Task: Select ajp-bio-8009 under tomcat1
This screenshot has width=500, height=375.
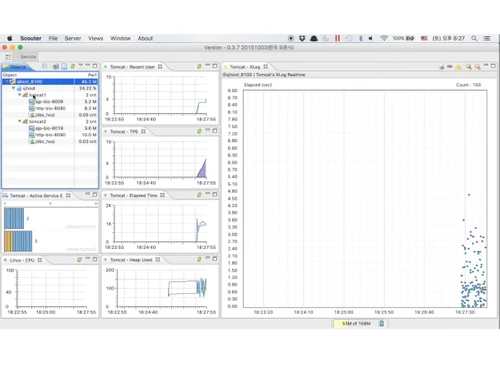Action: pyautogui.click(x=49, y=102)
